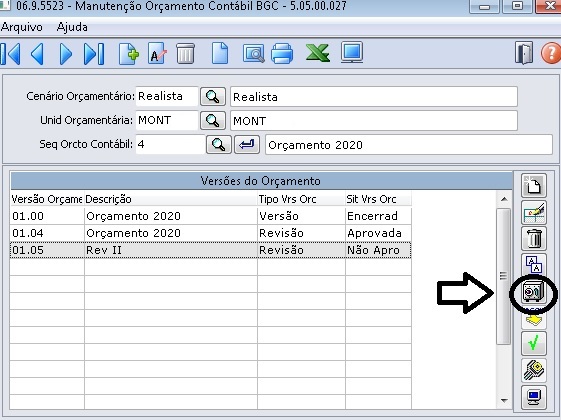Click the copy version icon with A letters
The width and height of the screenshot is (561, 420).
[x=533, y=265]
